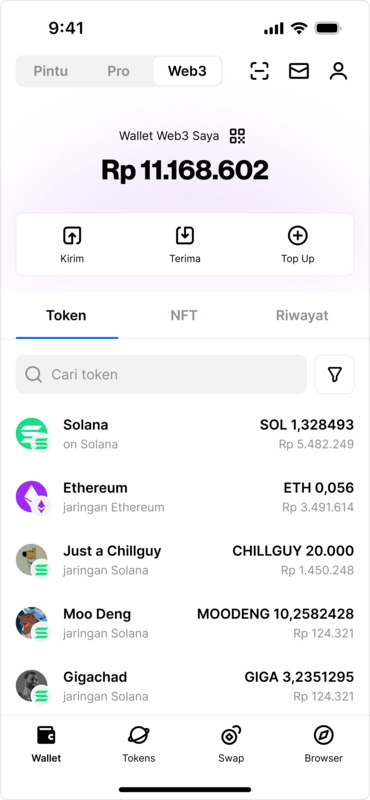Open the Riwayat history tab
This screenshot has height=800, width=370.
coord(302,315)
